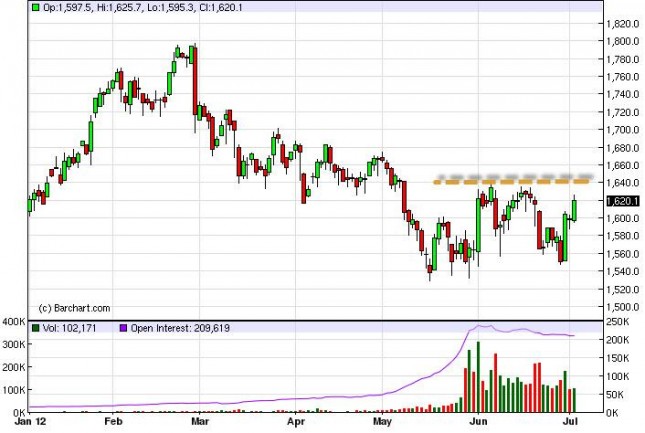Viewport: 645px width, 433px height.
Task: Click the 1,820.0 price axis label
Action: (623, 23)
